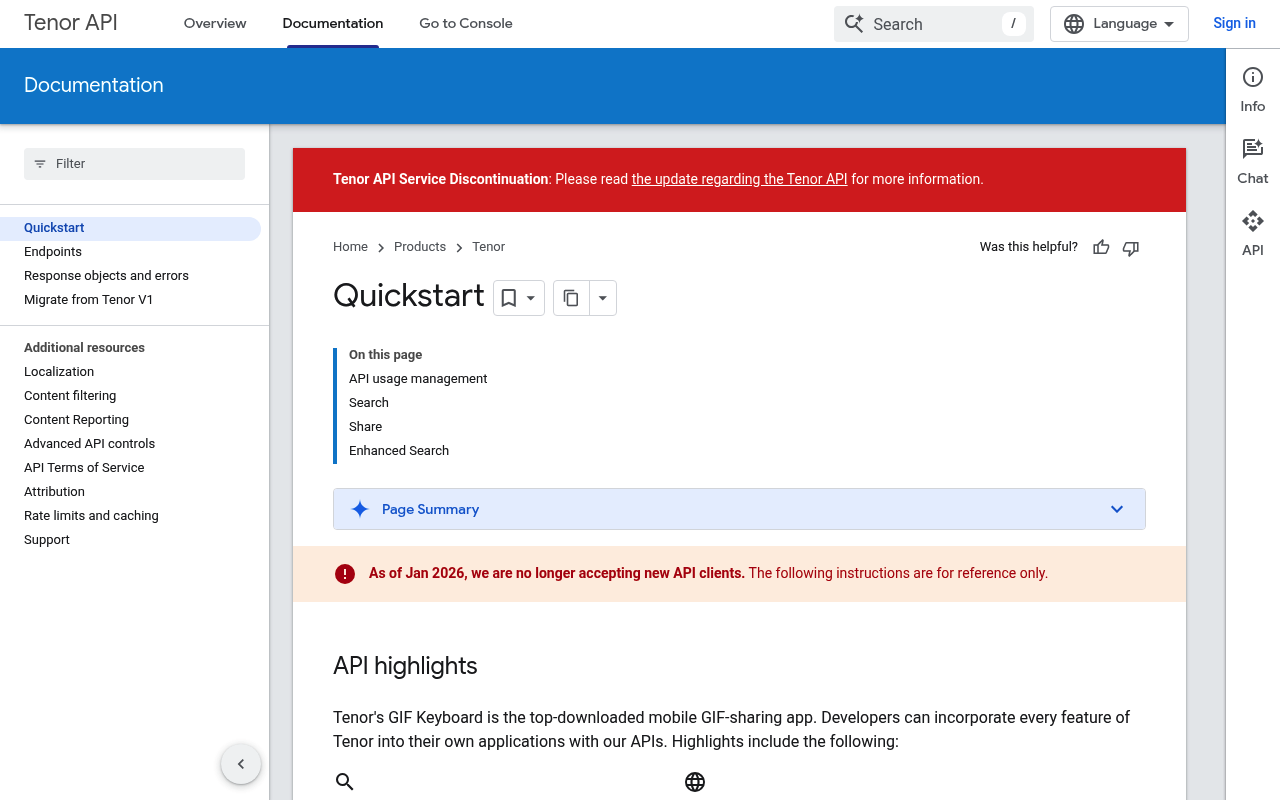Click the Sign in link
This screenshot has height=800, width=1280.
pyautogui.click(x=1234, y=24)
